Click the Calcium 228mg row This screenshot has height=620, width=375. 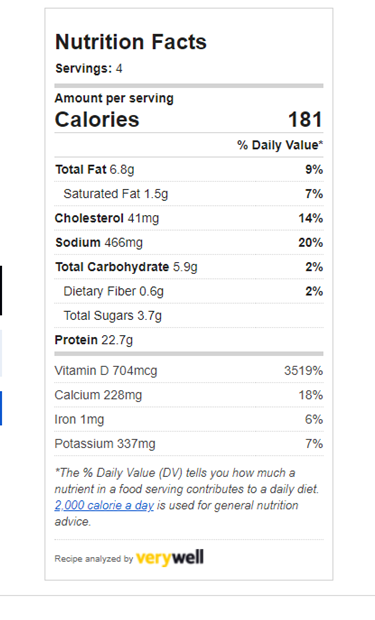pos(189,395)
